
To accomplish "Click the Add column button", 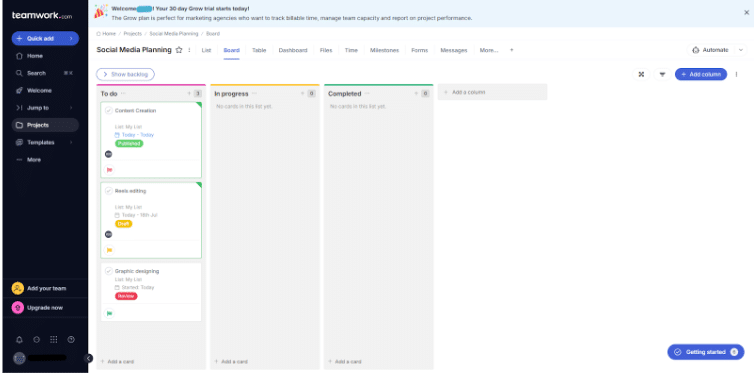I will (701, 74).
